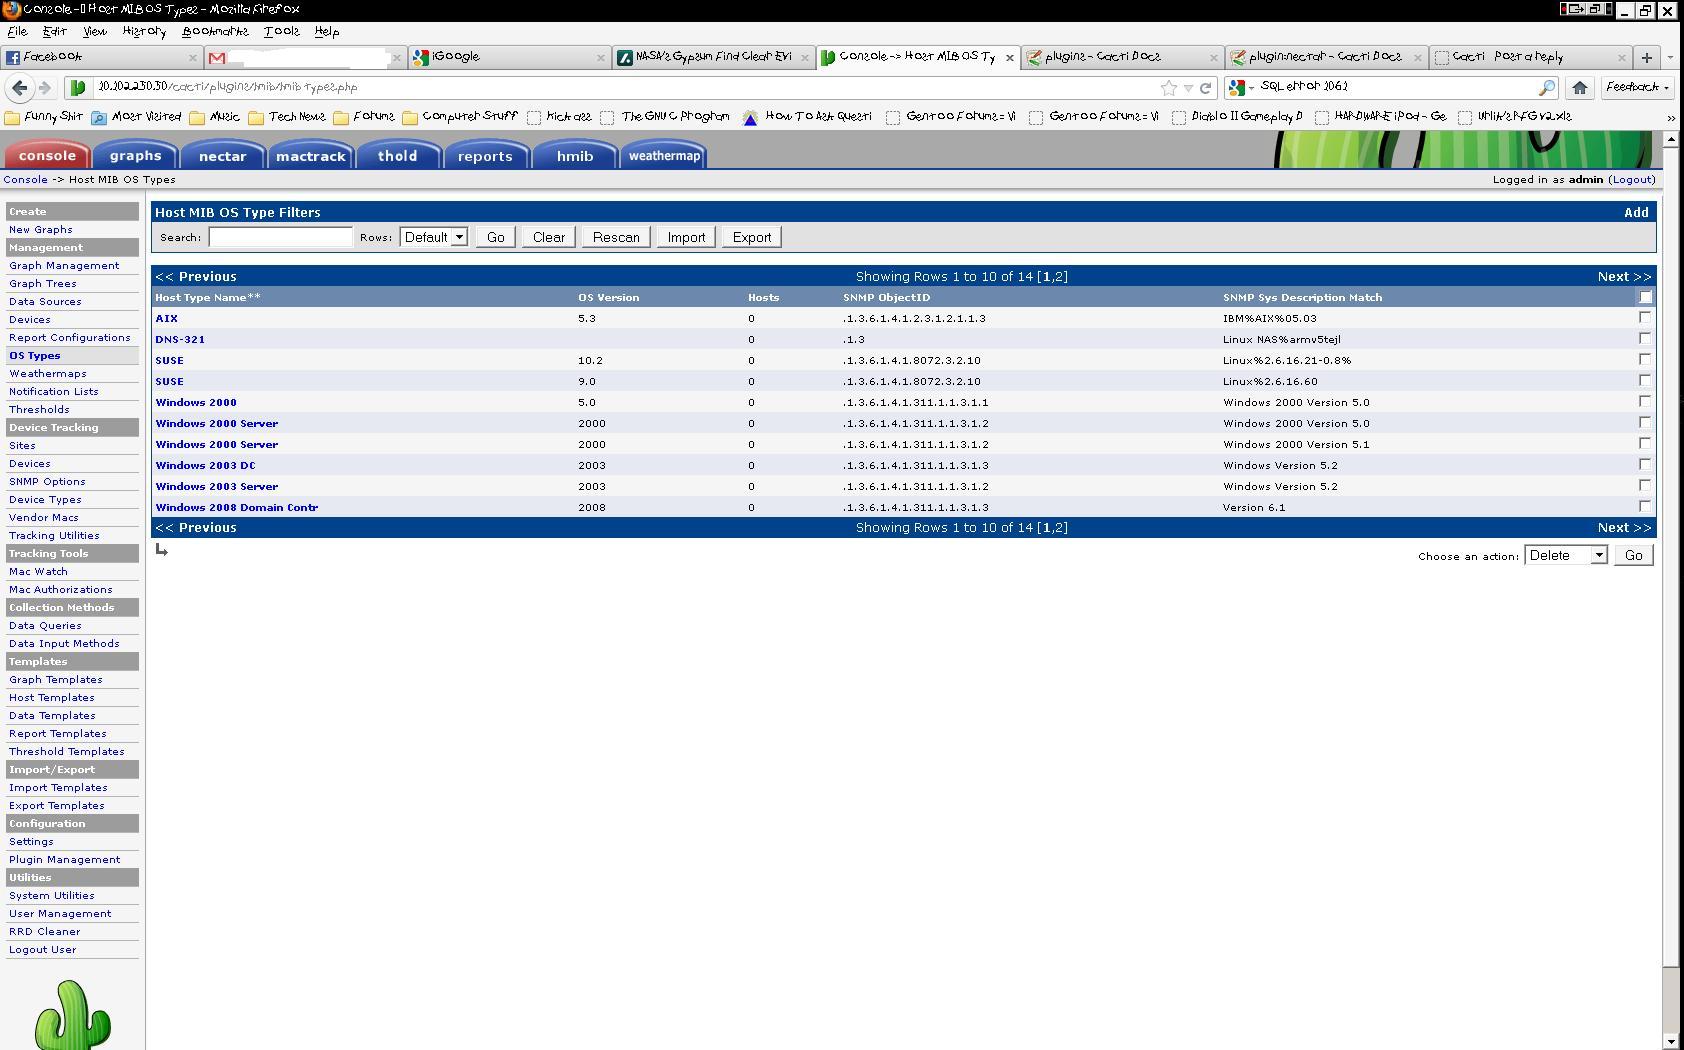1684x1050 pixels.
Task: Click the bookmark star in address bar
Action: [x=1168, y=88]
